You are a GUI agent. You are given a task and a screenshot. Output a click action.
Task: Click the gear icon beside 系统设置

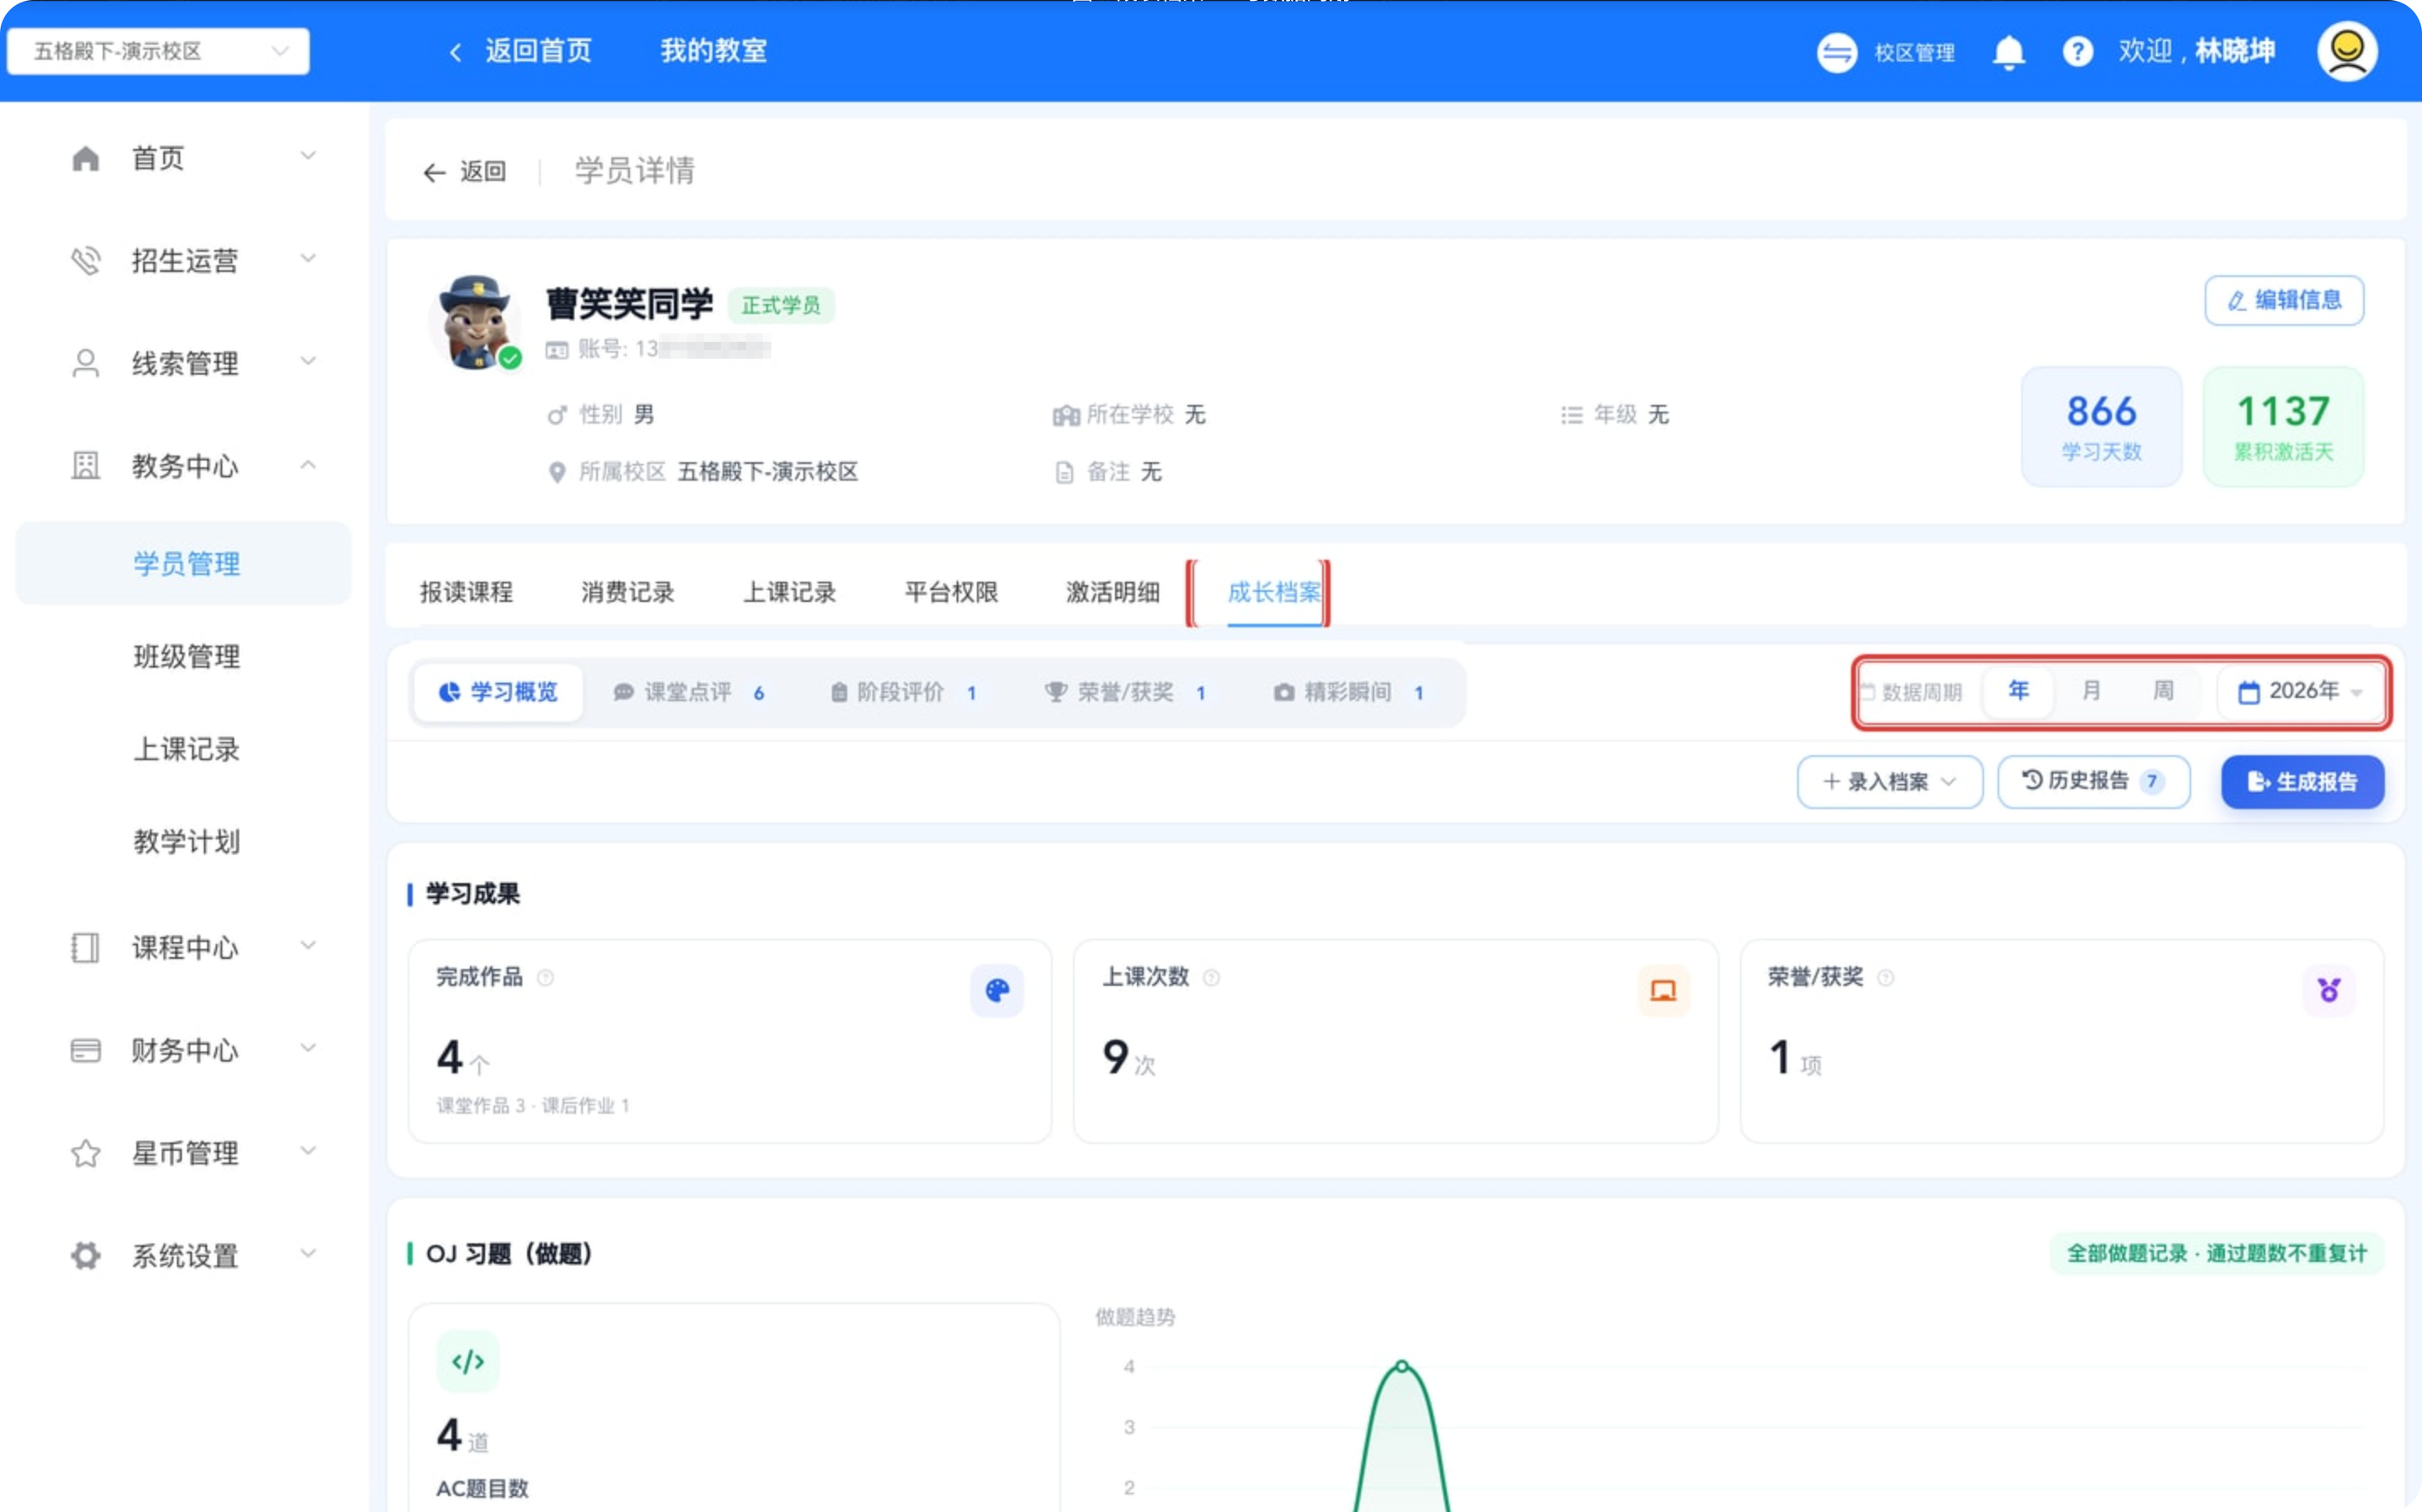coord(86,1255)
